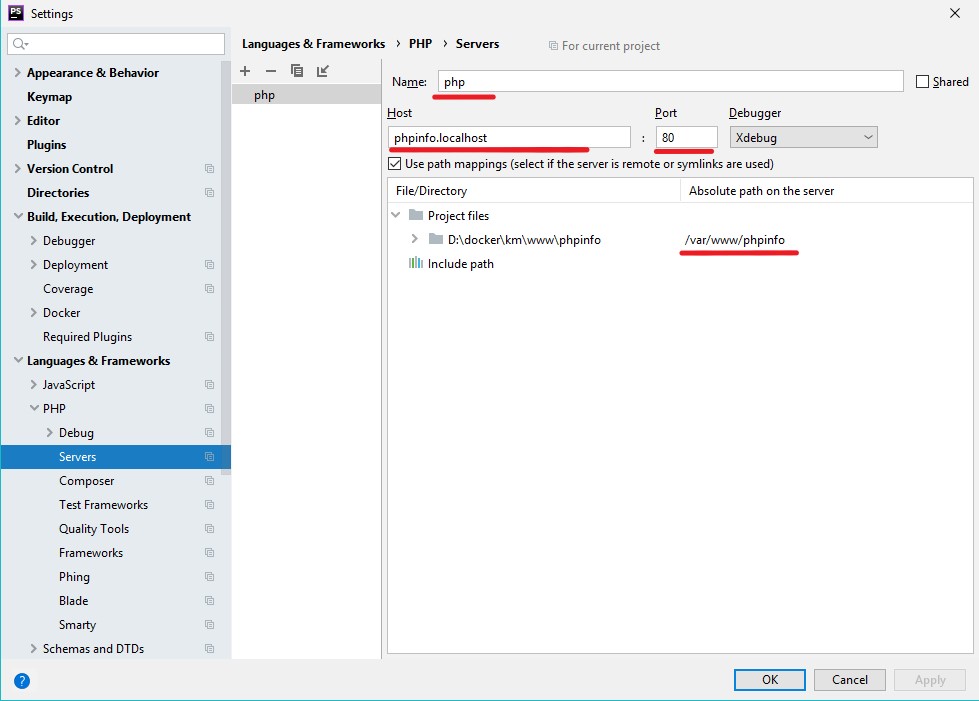The width and height of the screenshot is (979, 701).
Task: Open the Debugger Xdebug dropdown
Action: 803,137
